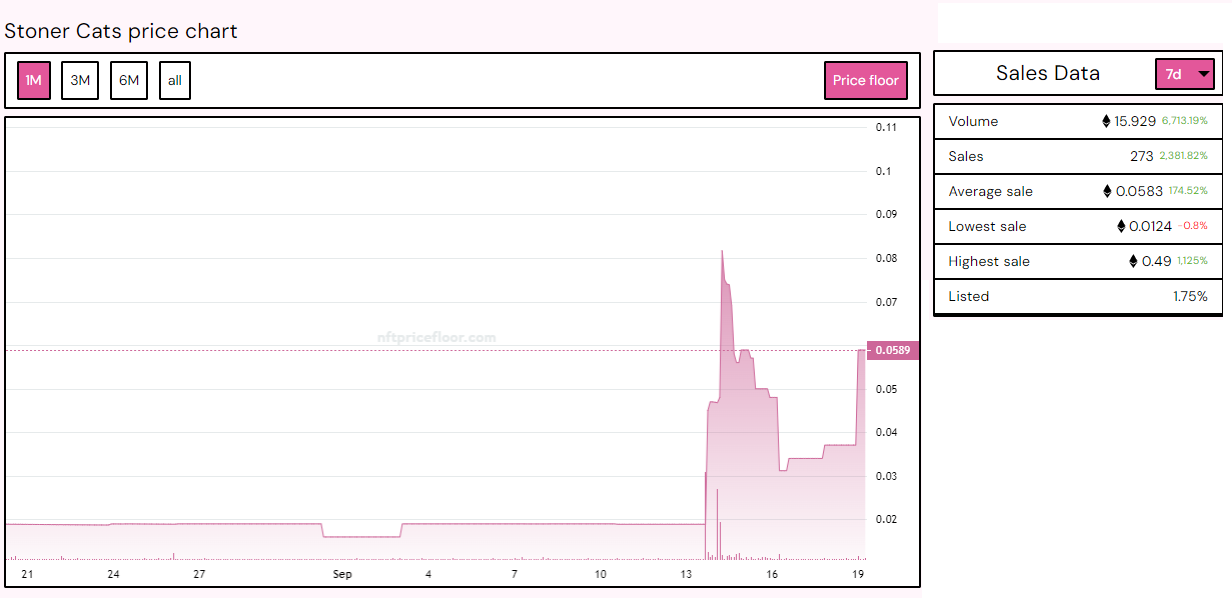The image size is (1232, 598).
Task: Open the dropdown chevron beside 7d
Action: (x=1203, y=73)
